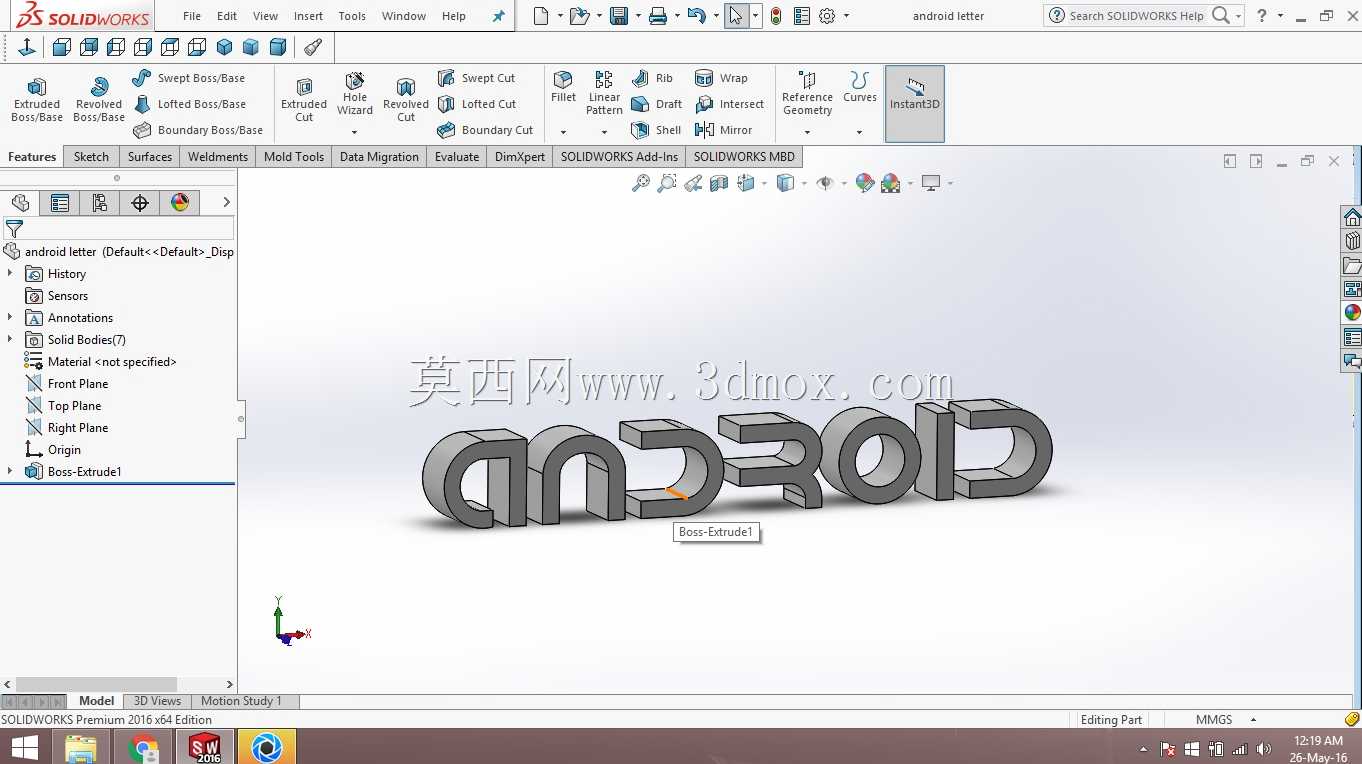
Task: Open the Reference Geometry dropdown arrow
Action: coord(807,132)
